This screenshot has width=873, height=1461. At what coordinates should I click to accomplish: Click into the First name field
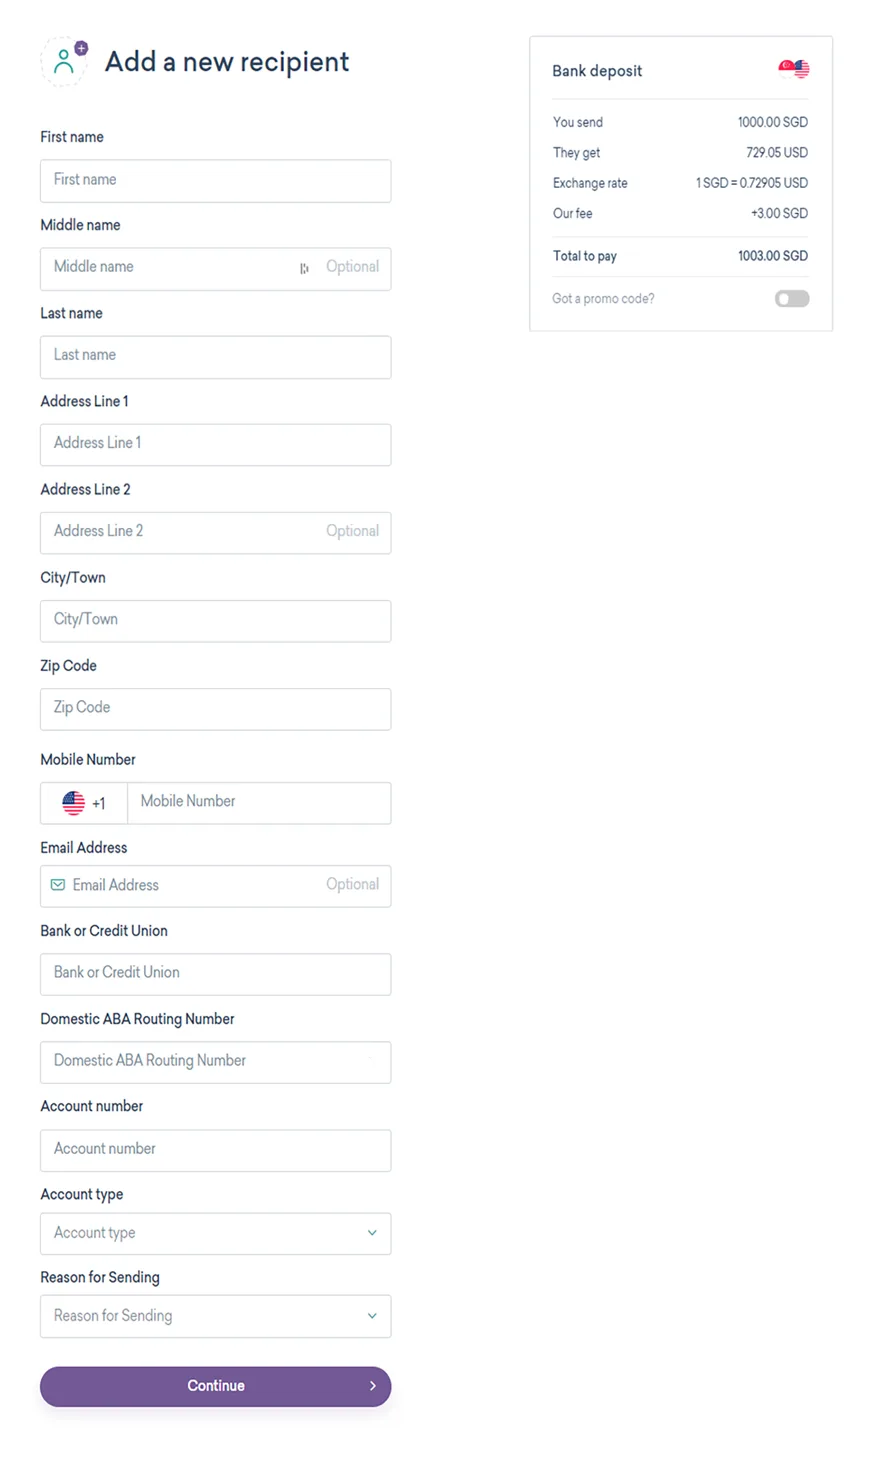click(x=215, y=181)
